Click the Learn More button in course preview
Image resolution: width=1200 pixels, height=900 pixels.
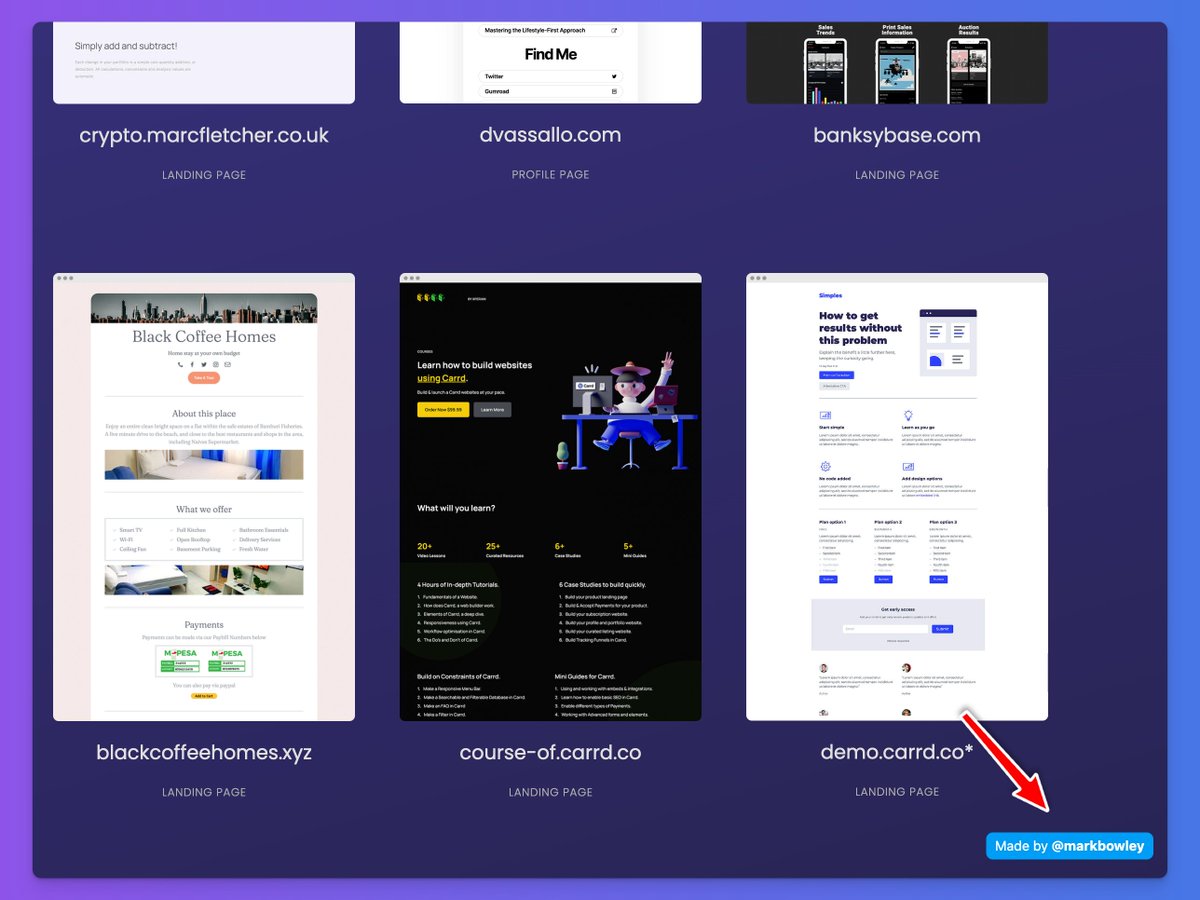point(492,410)
